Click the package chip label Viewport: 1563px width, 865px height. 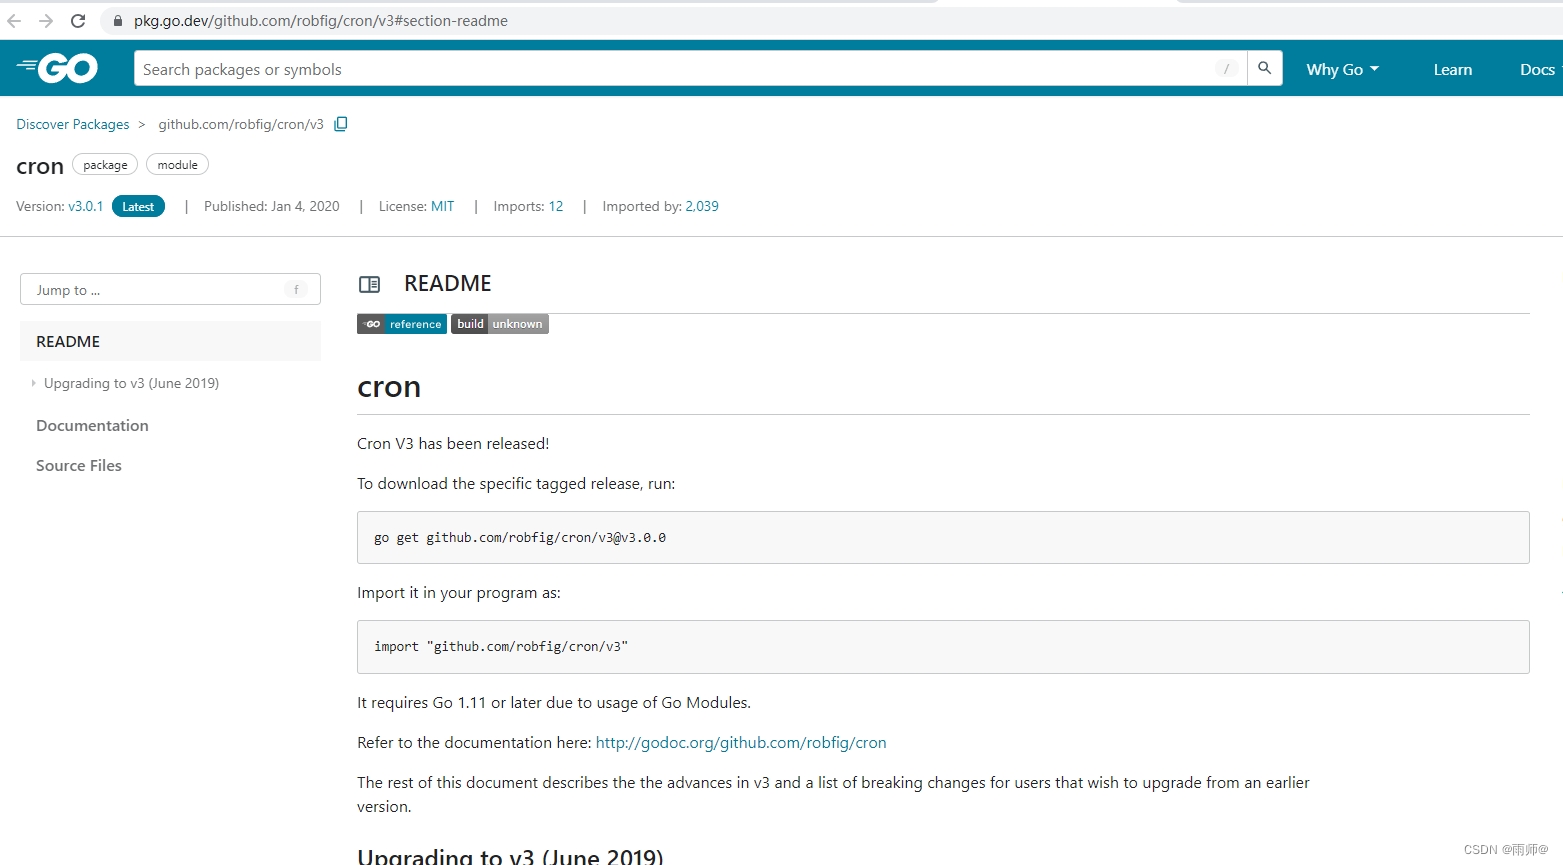(105, 165)
